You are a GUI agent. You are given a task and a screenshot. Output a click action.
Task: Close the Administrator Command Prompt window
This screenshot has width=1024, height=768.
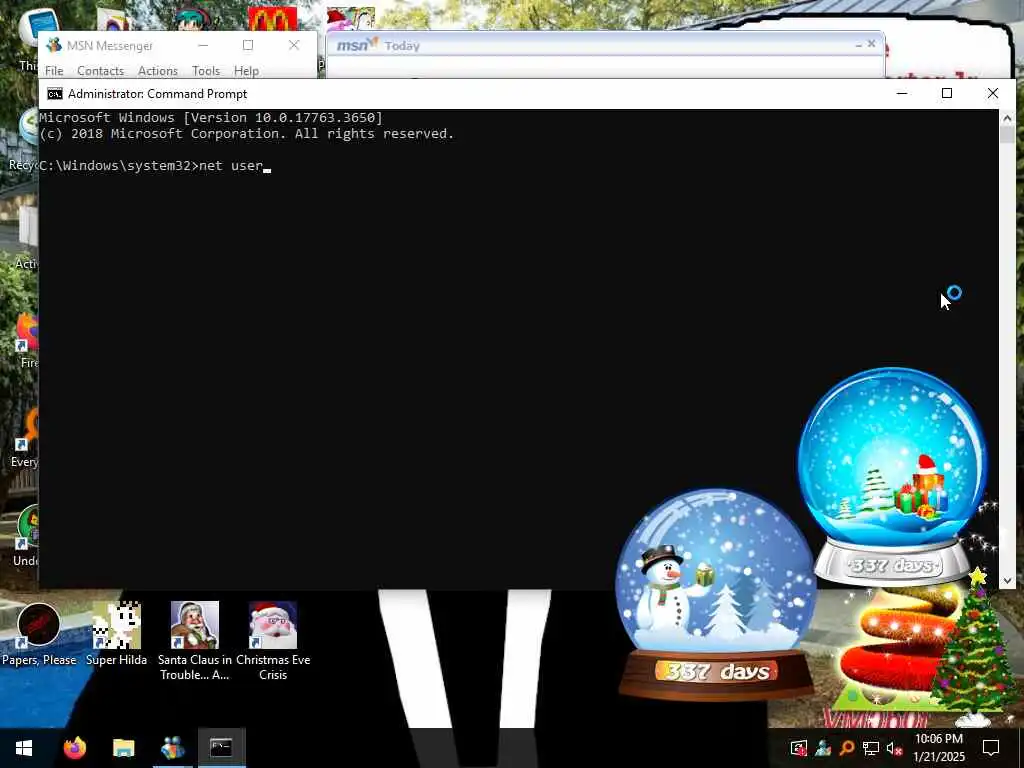tap(993, 93)
